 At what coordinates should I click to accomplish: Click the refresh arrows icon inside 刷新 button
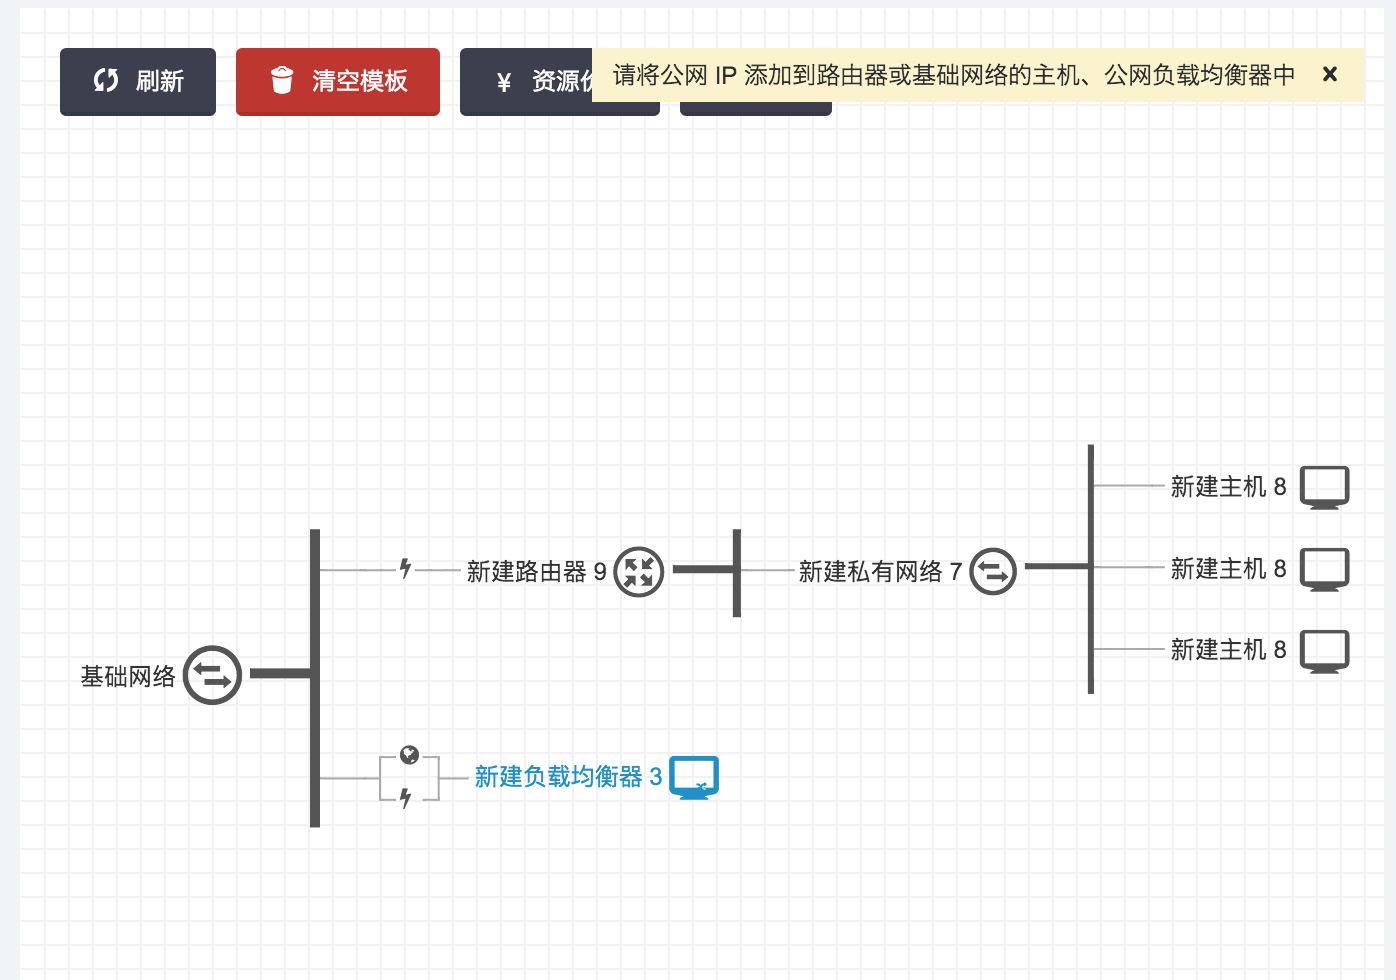[x=105, y=81]
